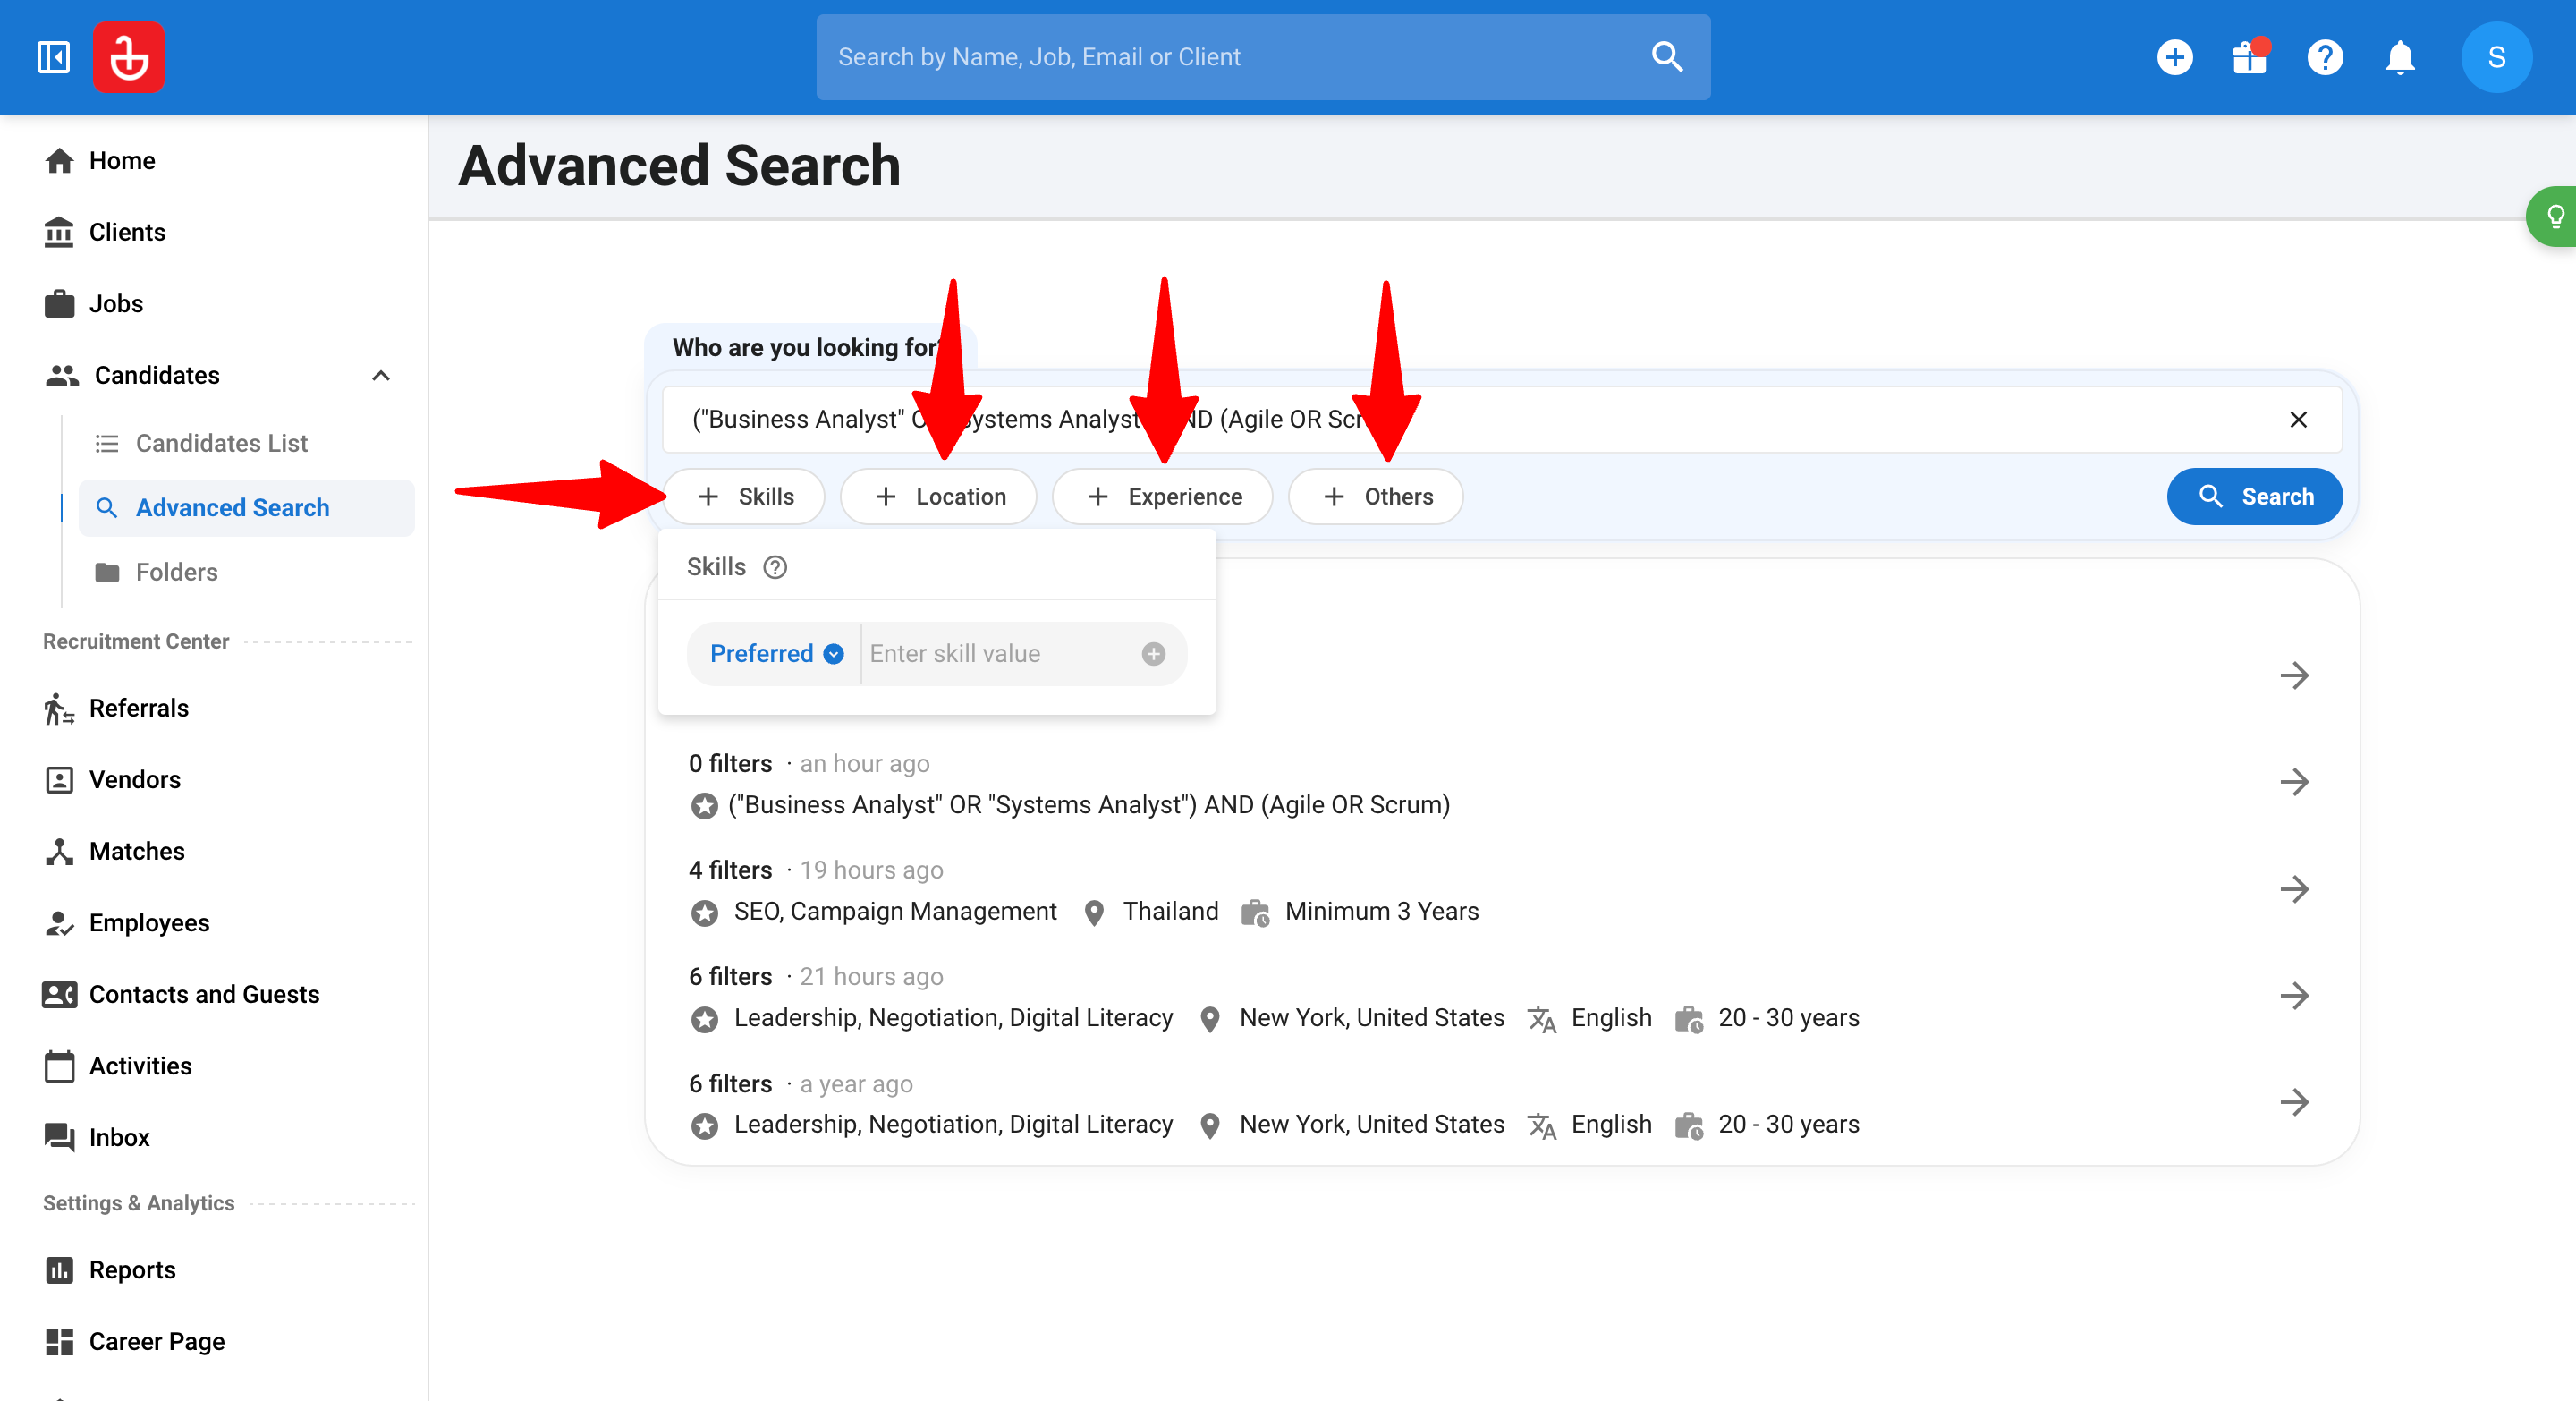Screen dimensions: 2576x1401
Task: Focus the Enter skill value field
Action: [x=1000, y=653]
